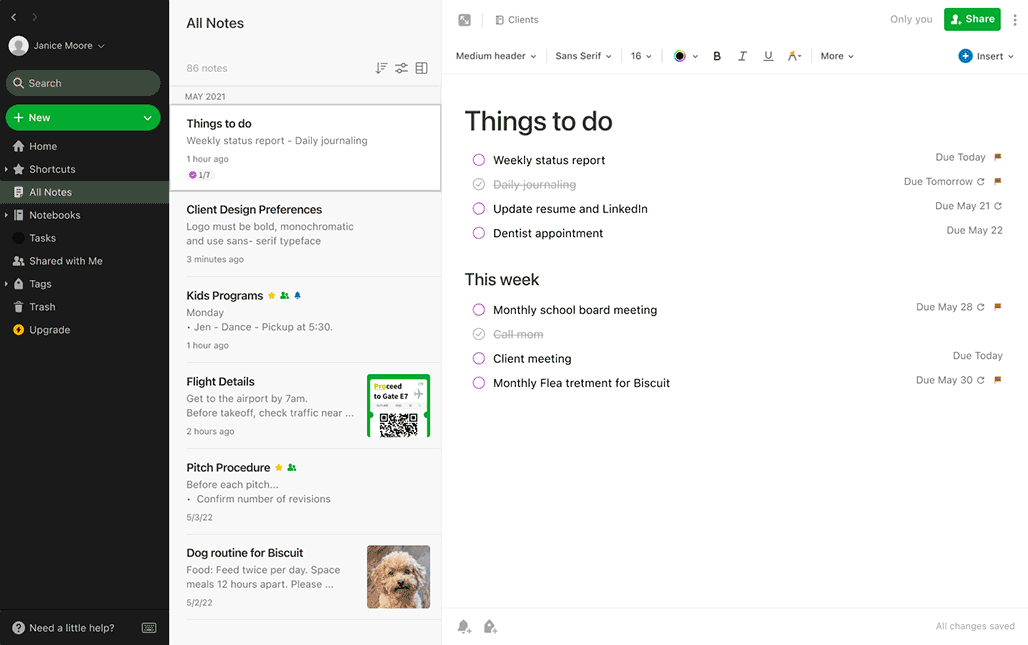
Task: Uncheck the completed Daily journaling item
Action: [478, 184]
